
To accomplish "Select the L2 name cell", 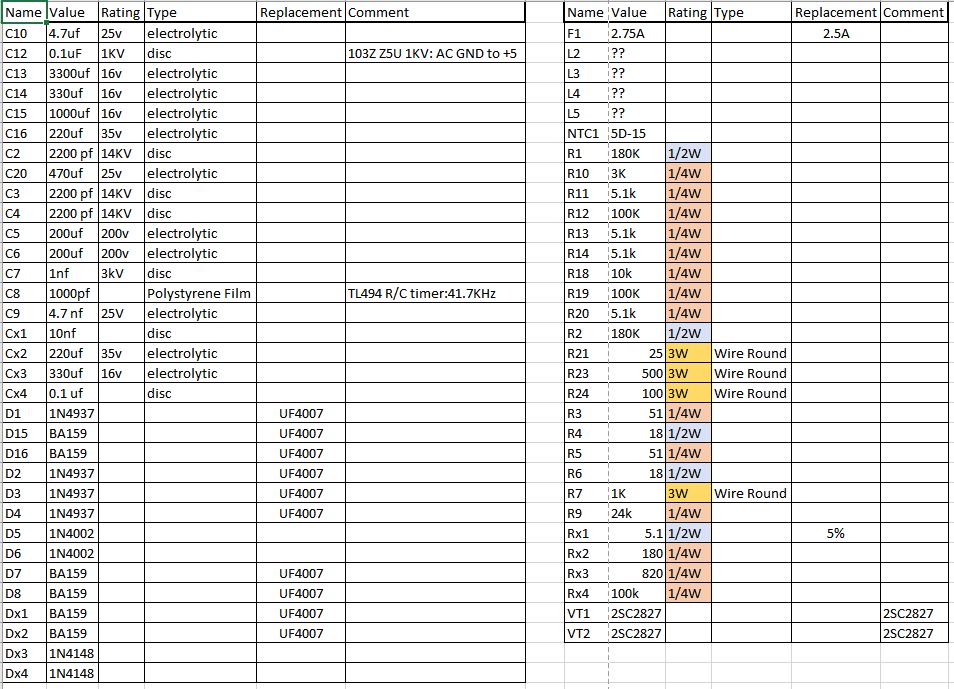I will pos(587,54).
